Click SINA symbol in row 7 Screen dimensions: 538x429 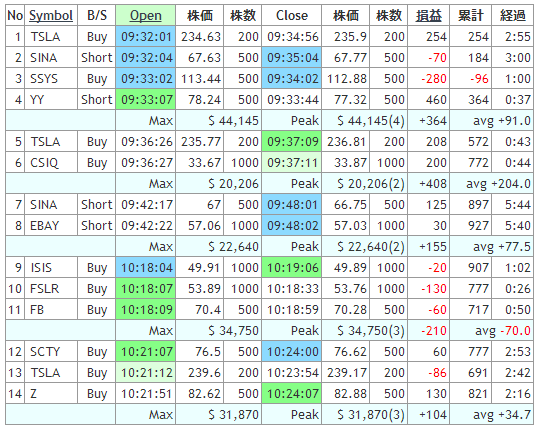coord(44,205)
